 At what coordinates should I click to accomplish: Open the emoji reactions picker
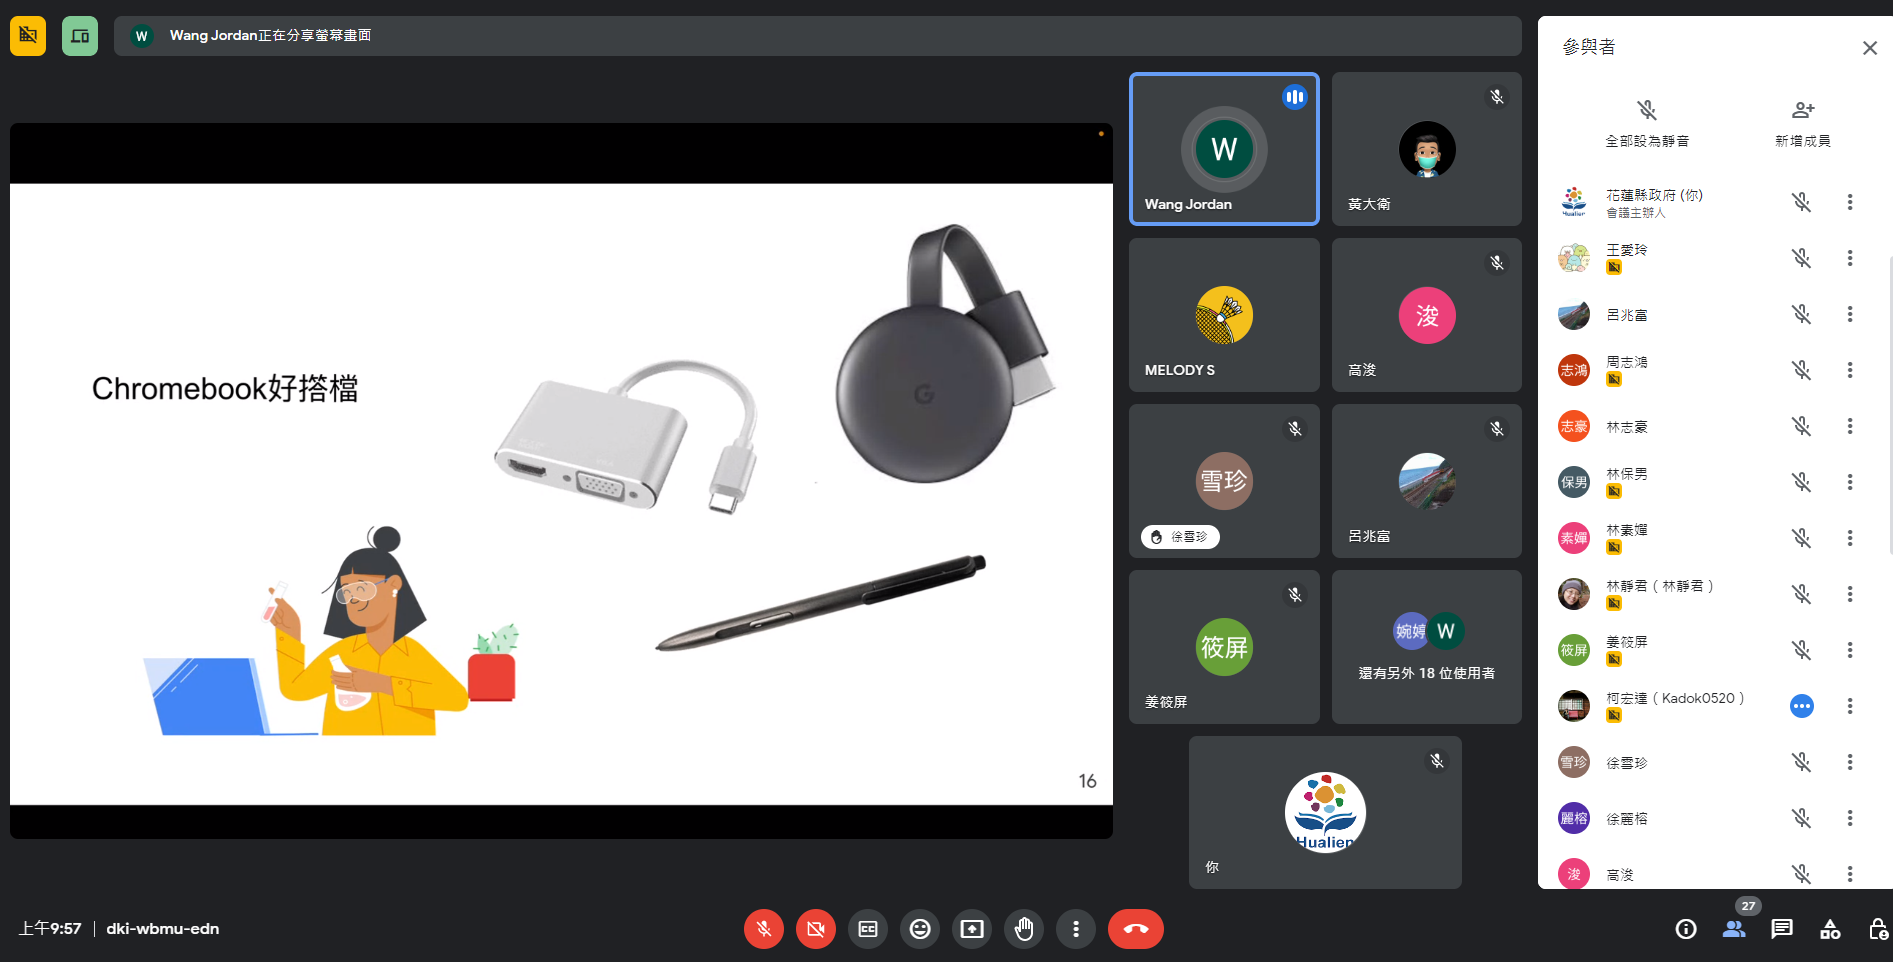(920, 929)
